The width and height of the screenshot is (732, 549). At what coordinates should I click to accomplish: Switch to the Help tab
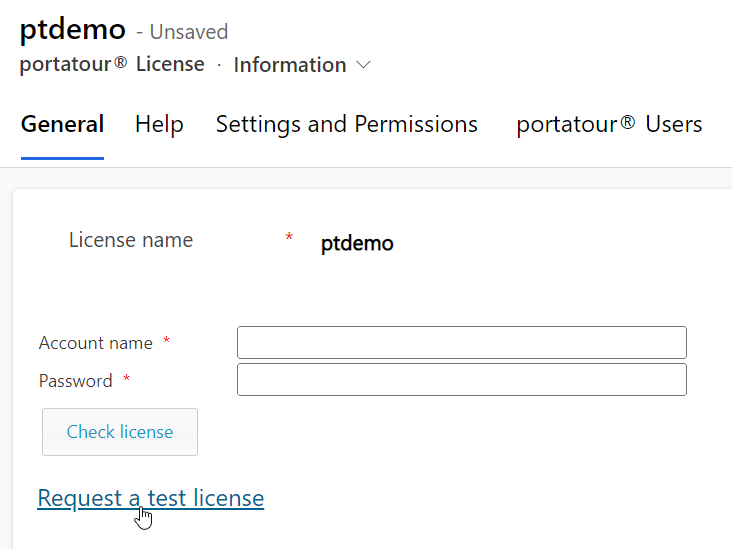(x=159, y=124)
